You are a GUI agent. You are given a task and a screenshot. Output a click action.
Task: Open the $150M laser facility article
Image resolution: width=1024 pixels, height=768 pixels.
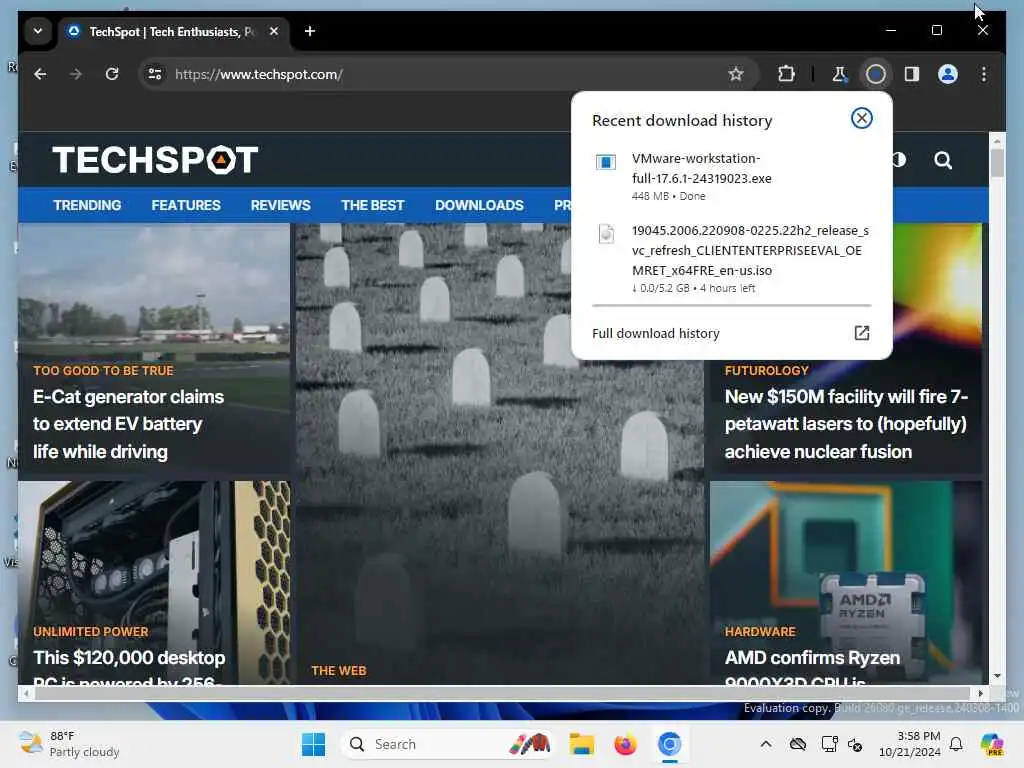click(846, 424)
